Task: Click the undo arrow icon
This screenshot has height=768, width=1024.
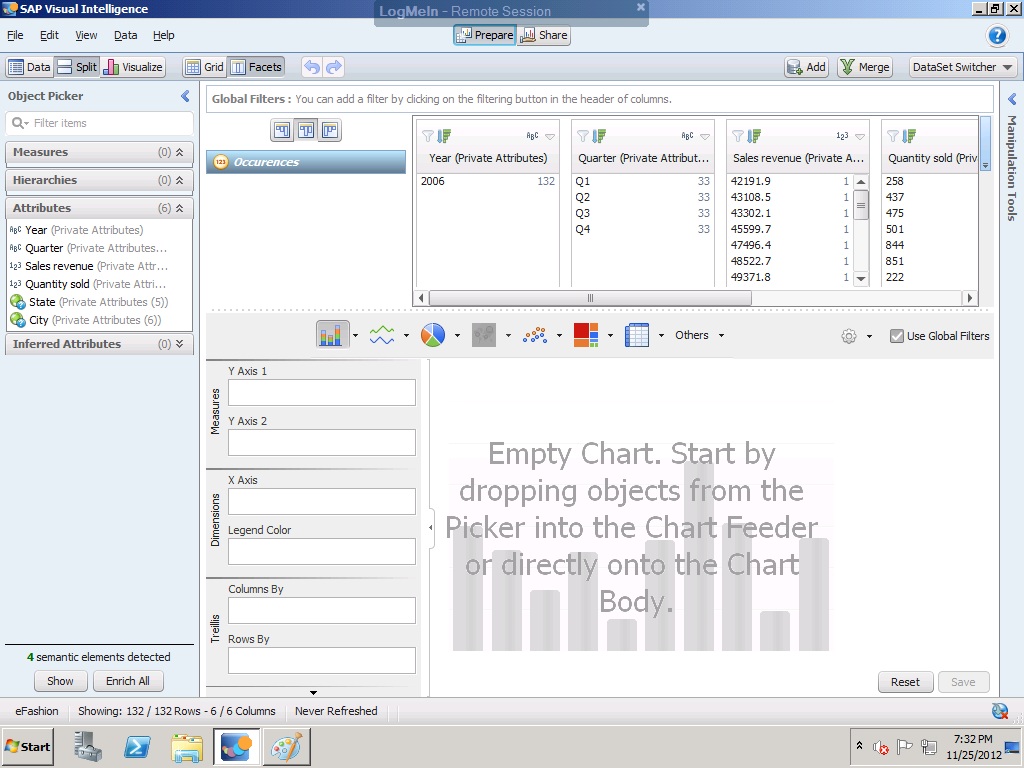Action: click(312, 67)
